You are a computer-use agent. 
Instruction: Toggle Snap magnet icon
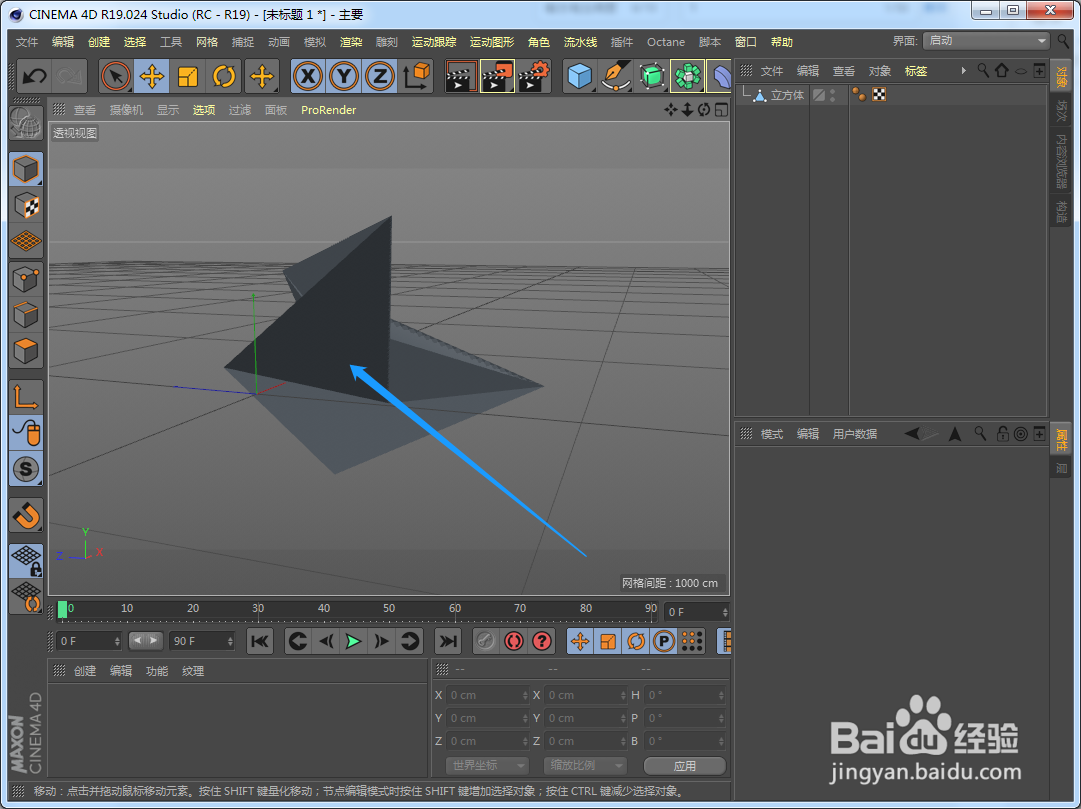click(26, 515)
